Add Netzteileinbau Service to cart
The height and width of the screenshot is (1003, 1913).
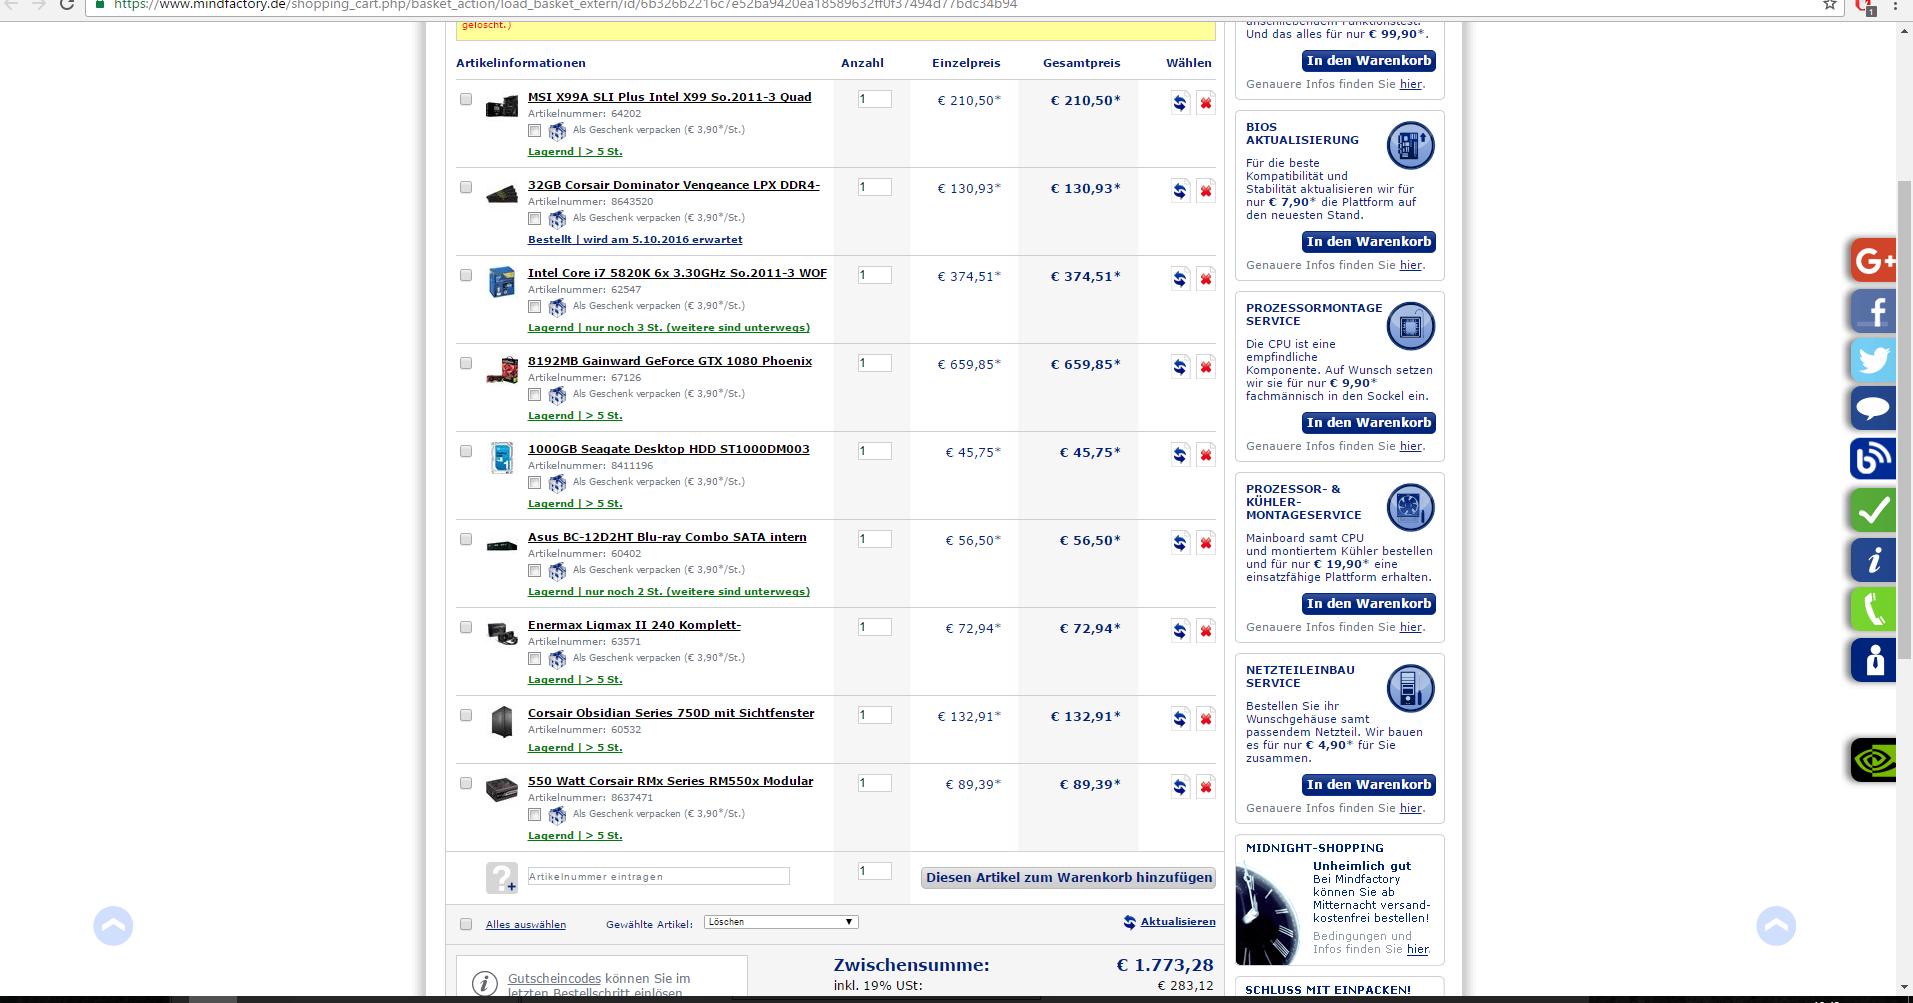click(x=1369, y=785)
